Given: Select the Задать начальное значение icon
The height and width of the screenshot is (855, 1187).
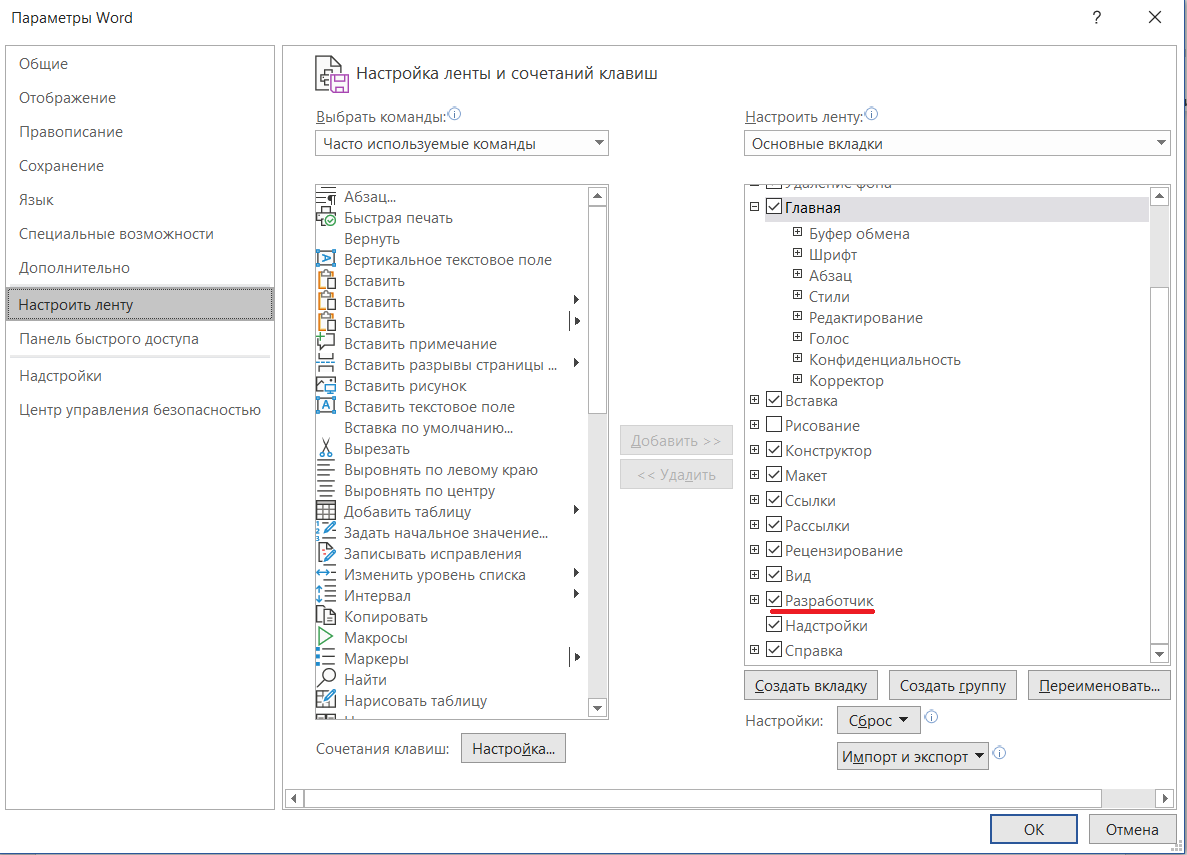Looking at the screenshot, I should click(326, 532).
